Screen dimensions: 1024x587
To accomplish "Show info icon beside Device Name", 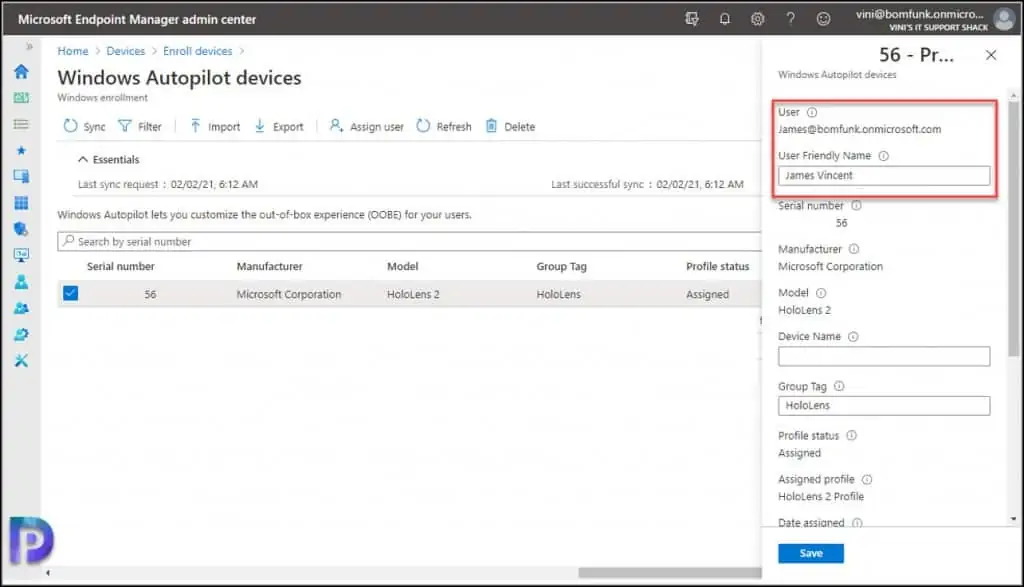I will point(853,337).
